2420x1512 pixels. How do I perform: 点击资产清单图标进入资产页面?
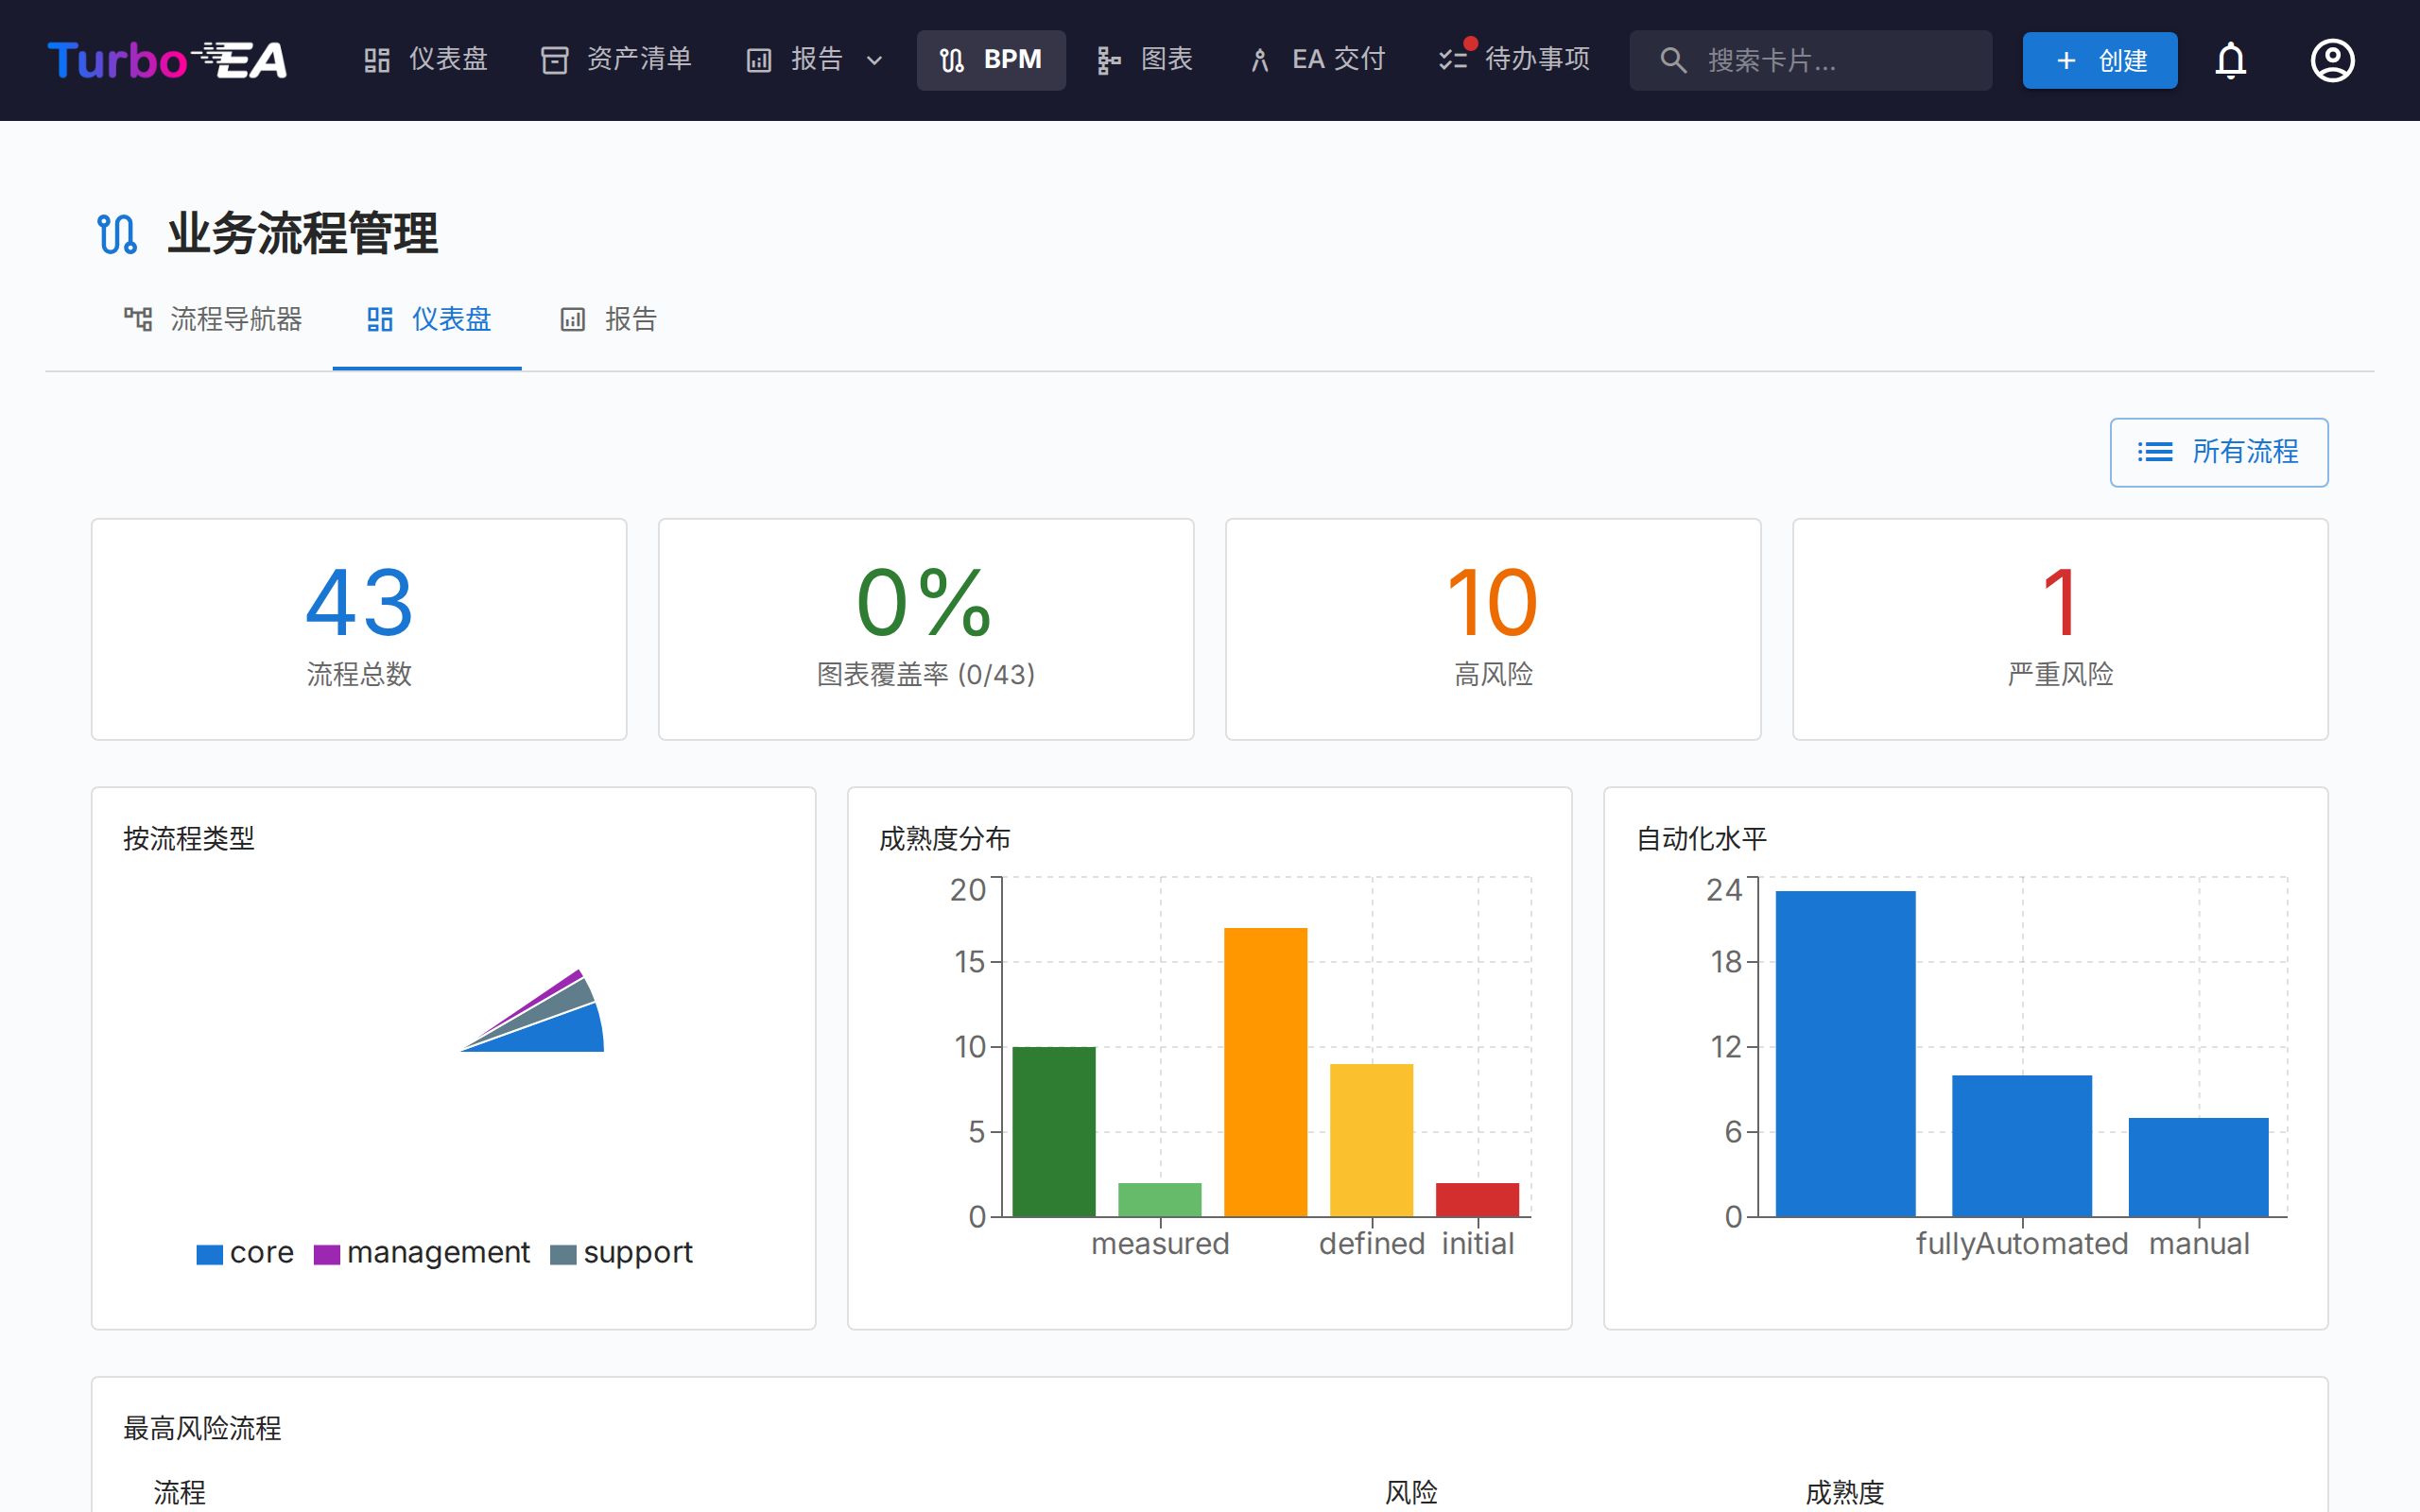tap(615, 59)
